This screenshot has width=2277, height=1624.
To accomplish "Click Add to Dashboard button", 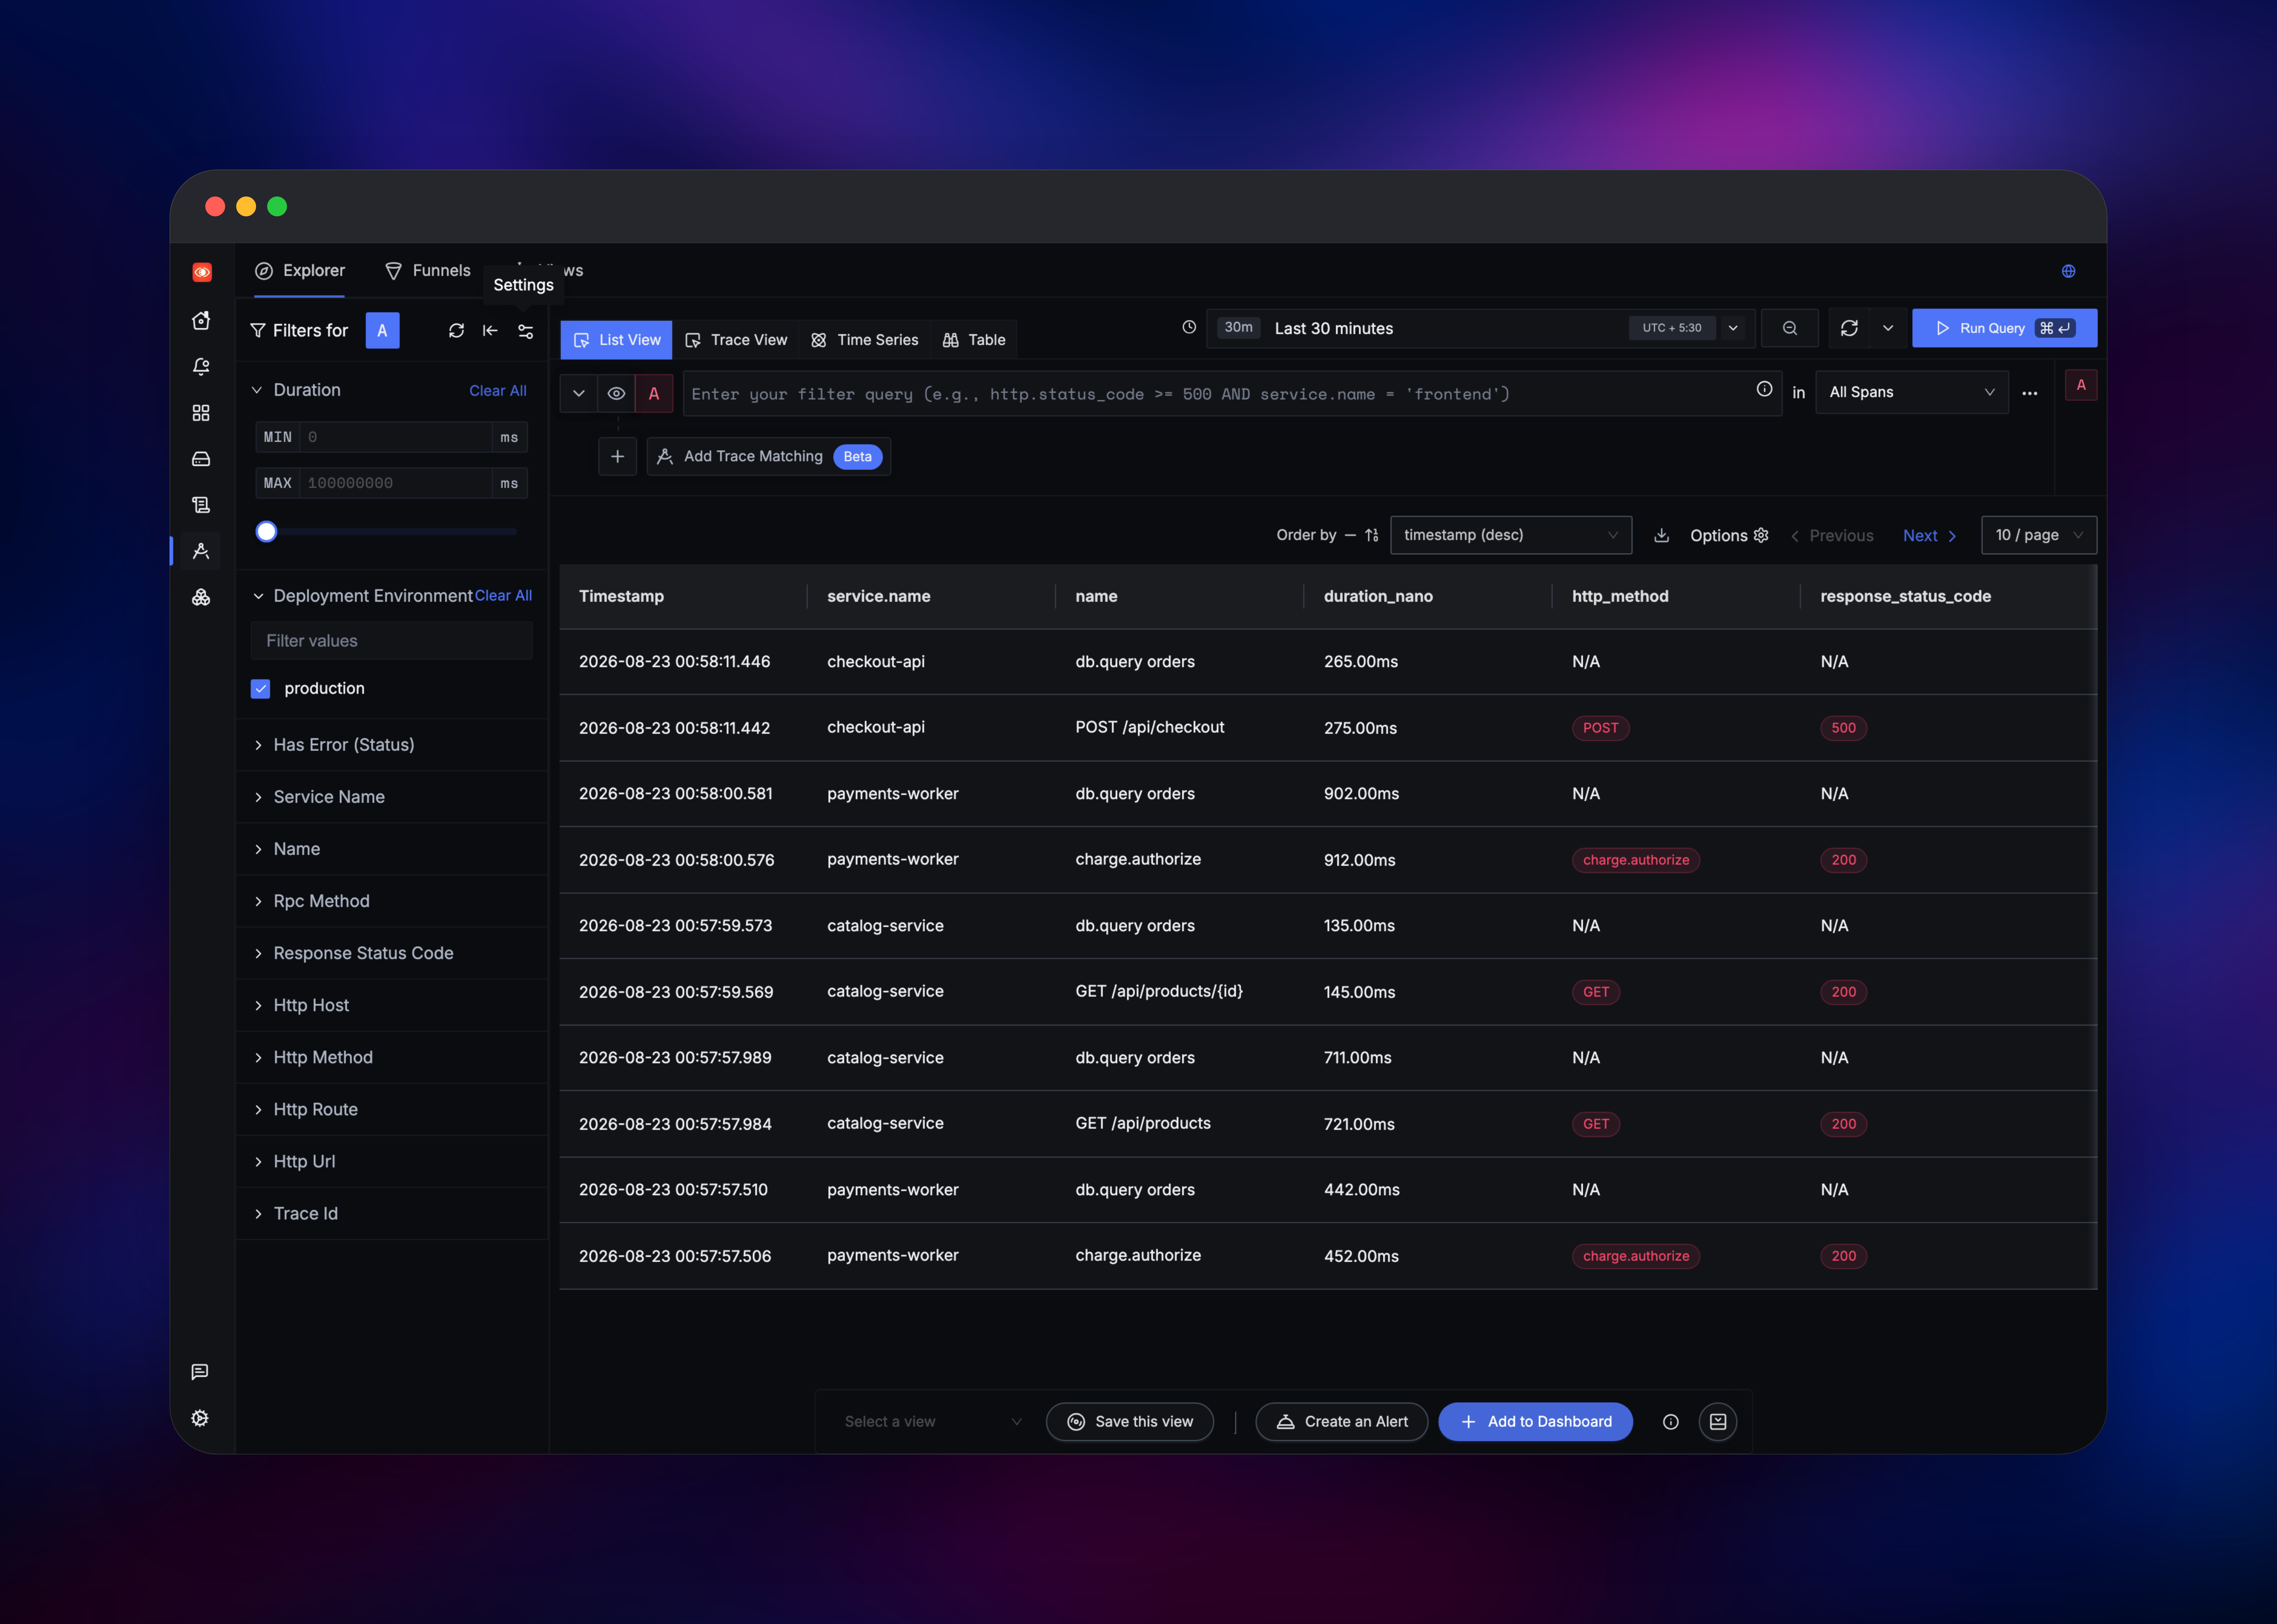I will (x=1536, y=1422).
